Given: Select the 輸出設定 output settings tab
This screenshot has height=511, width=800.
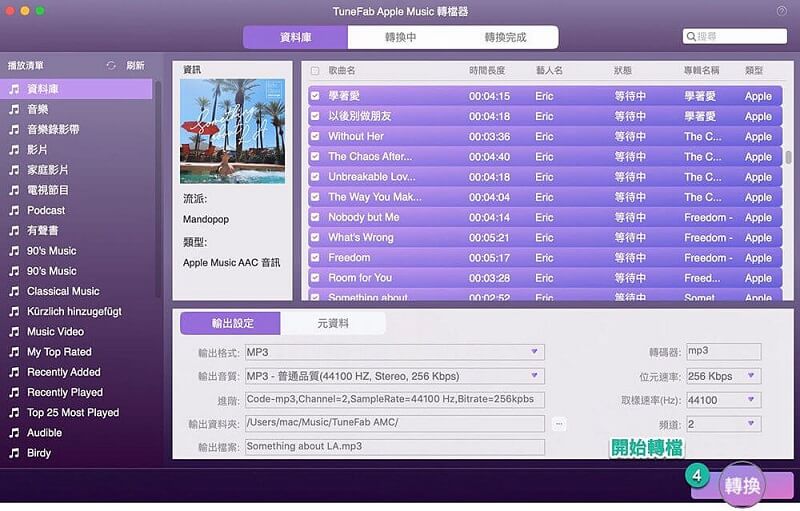Looking at the screenshot, I should [x=230, y=323].
